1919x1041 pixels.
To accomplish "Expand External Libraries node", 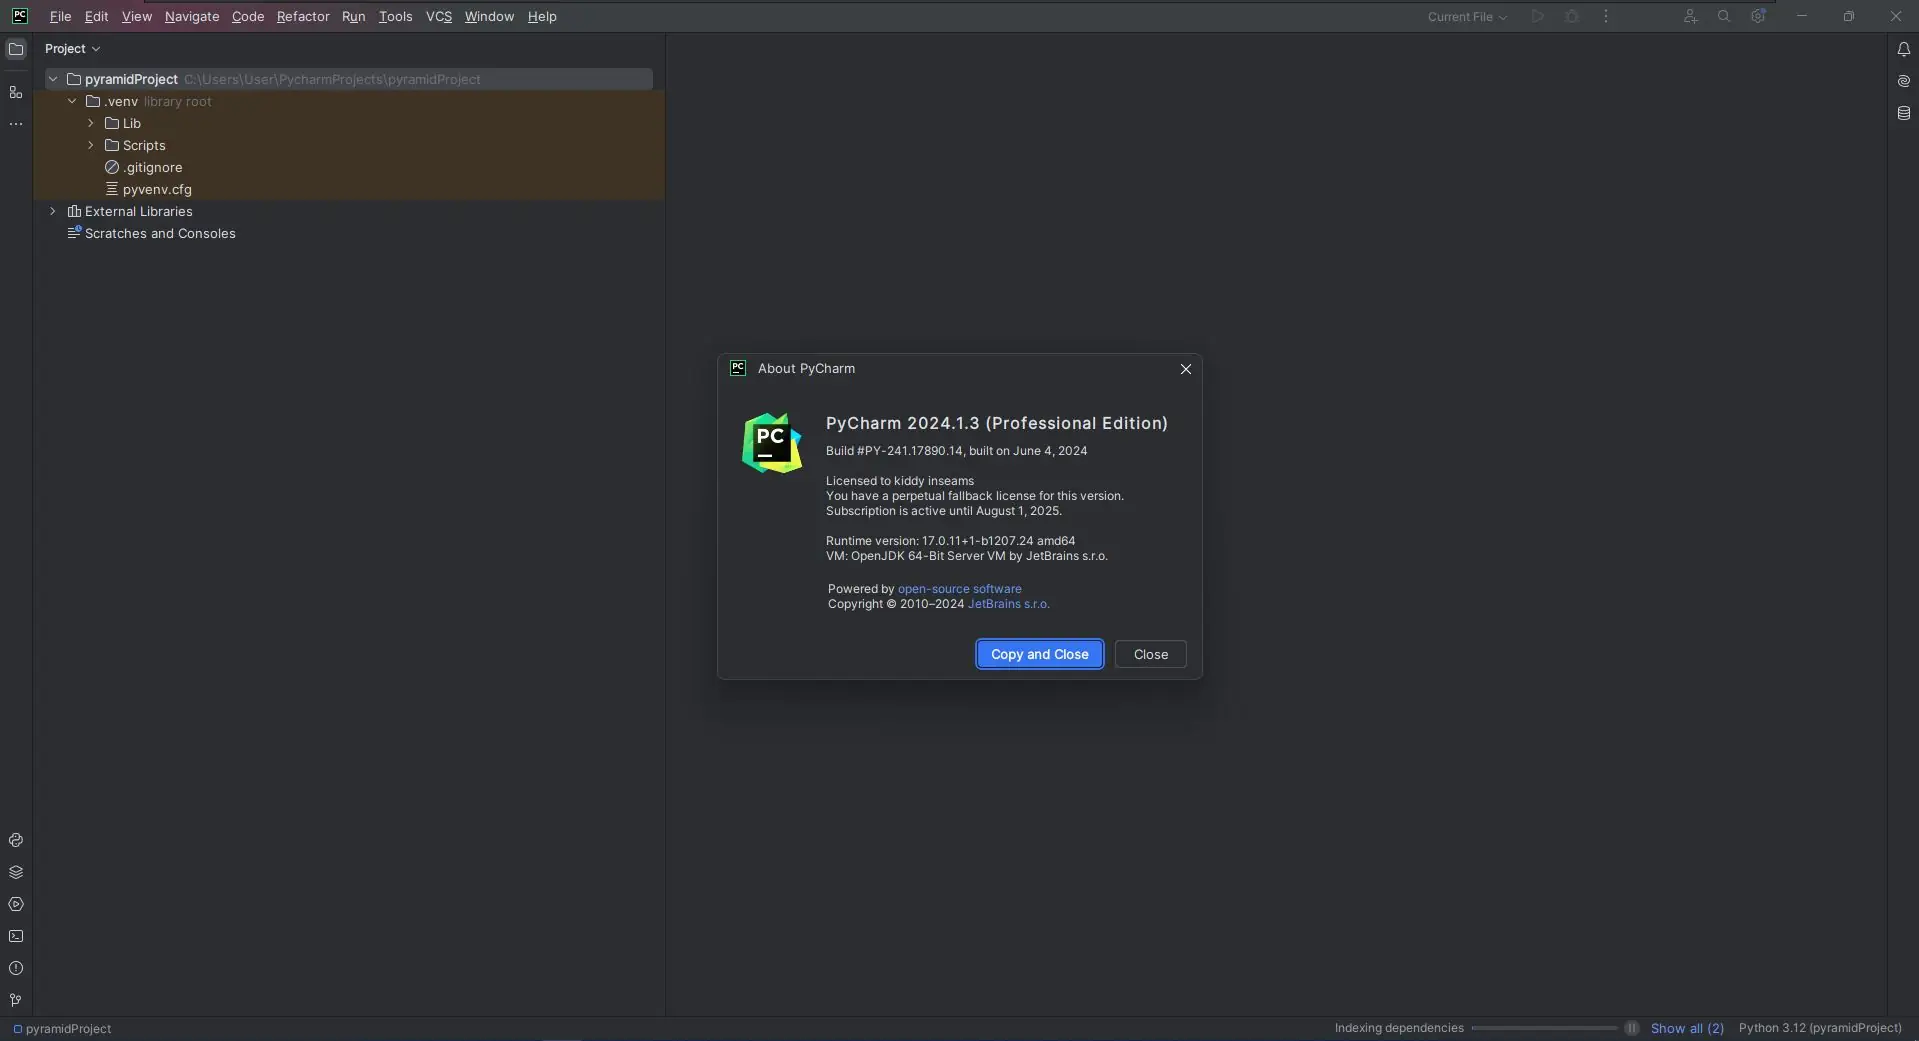I will click(53, 211).
